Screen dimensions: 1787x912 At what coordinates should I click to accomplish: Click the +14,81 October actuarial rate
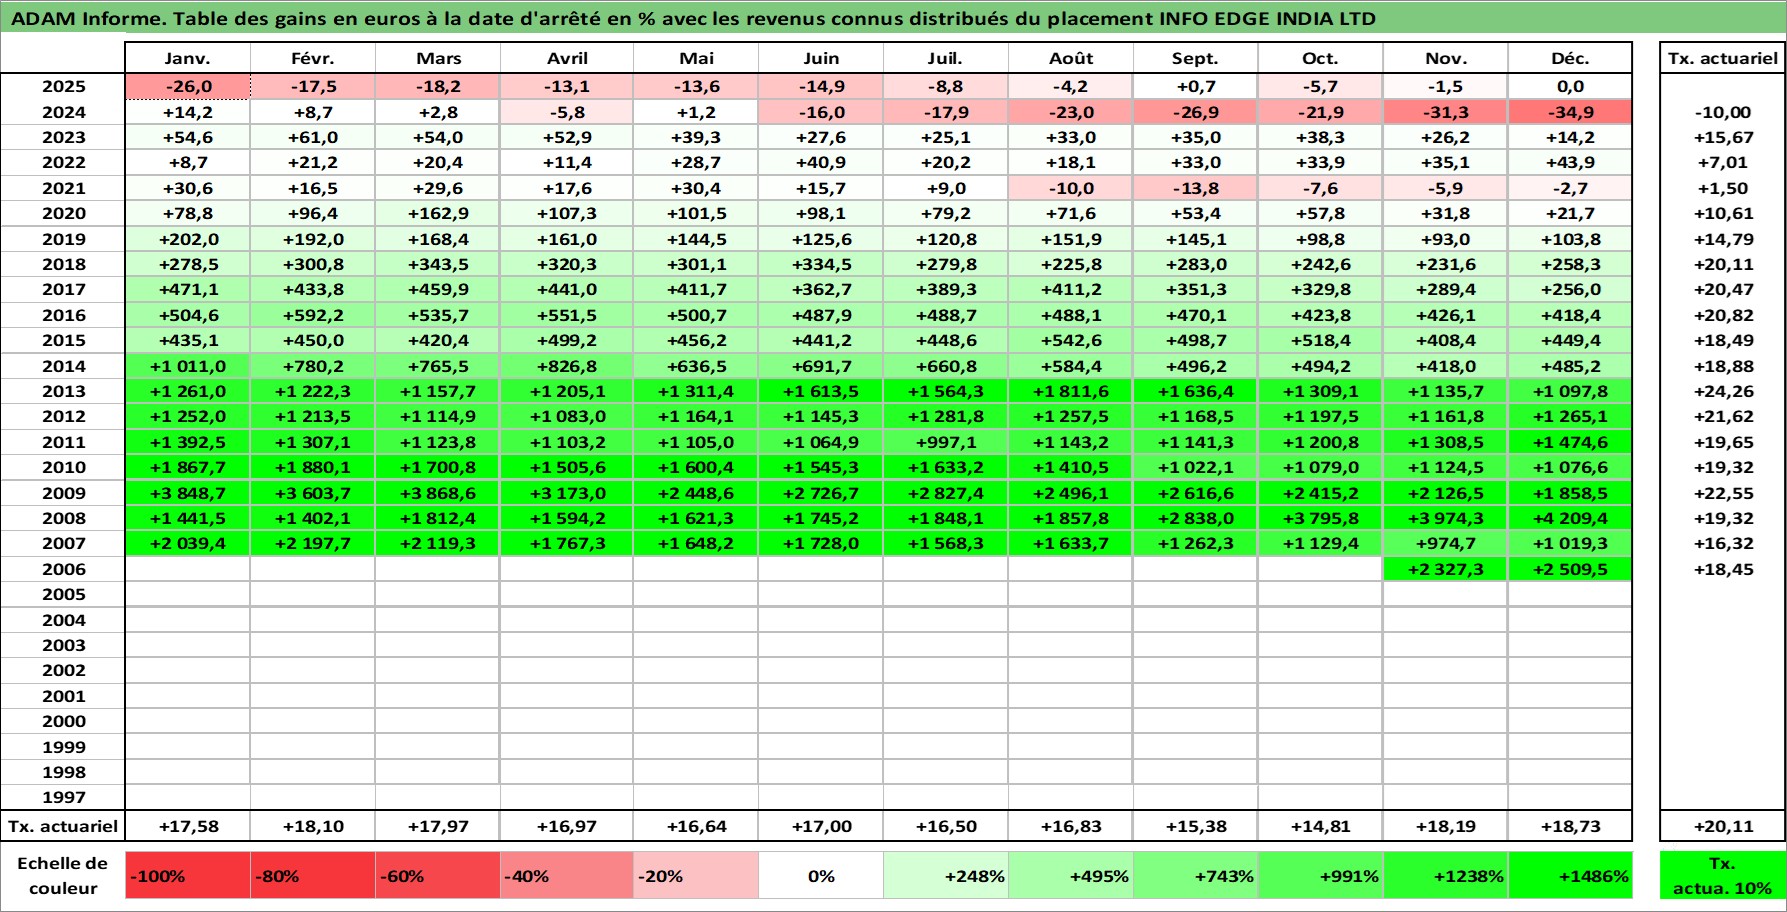[x=1320, y=826]
